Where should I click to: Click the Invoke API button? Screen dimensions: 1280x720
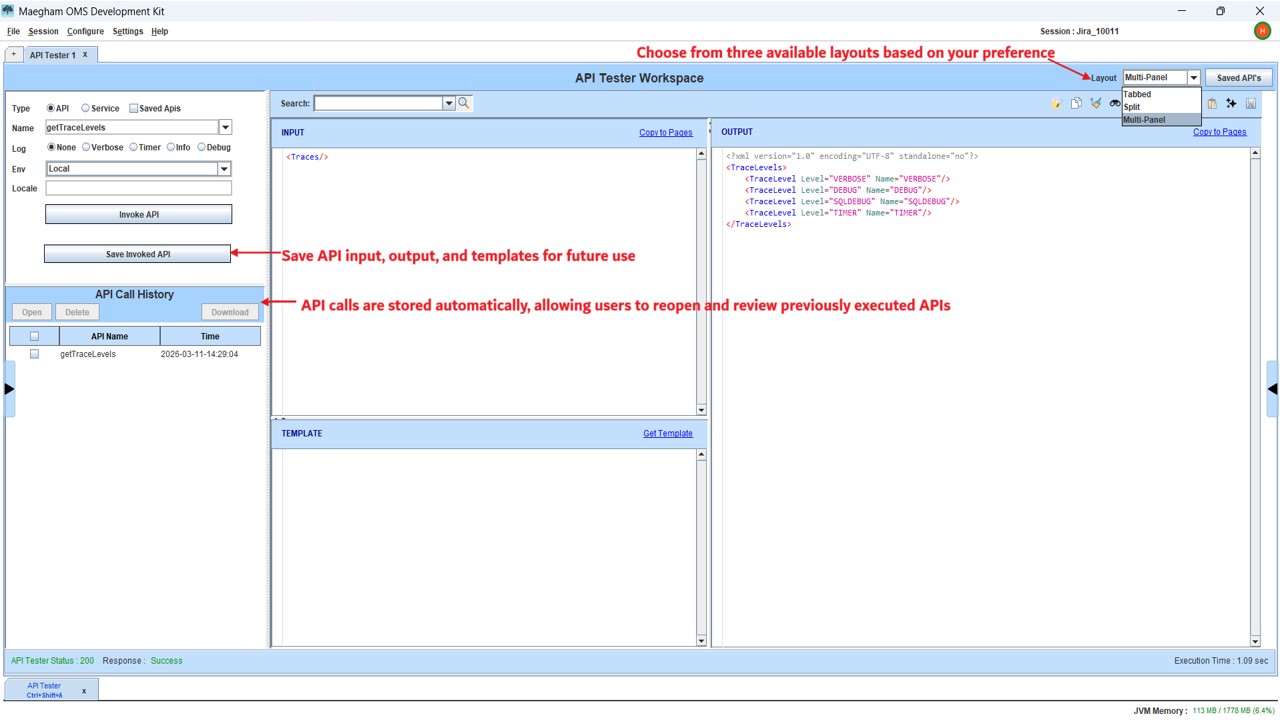click(x=137, y=213)
